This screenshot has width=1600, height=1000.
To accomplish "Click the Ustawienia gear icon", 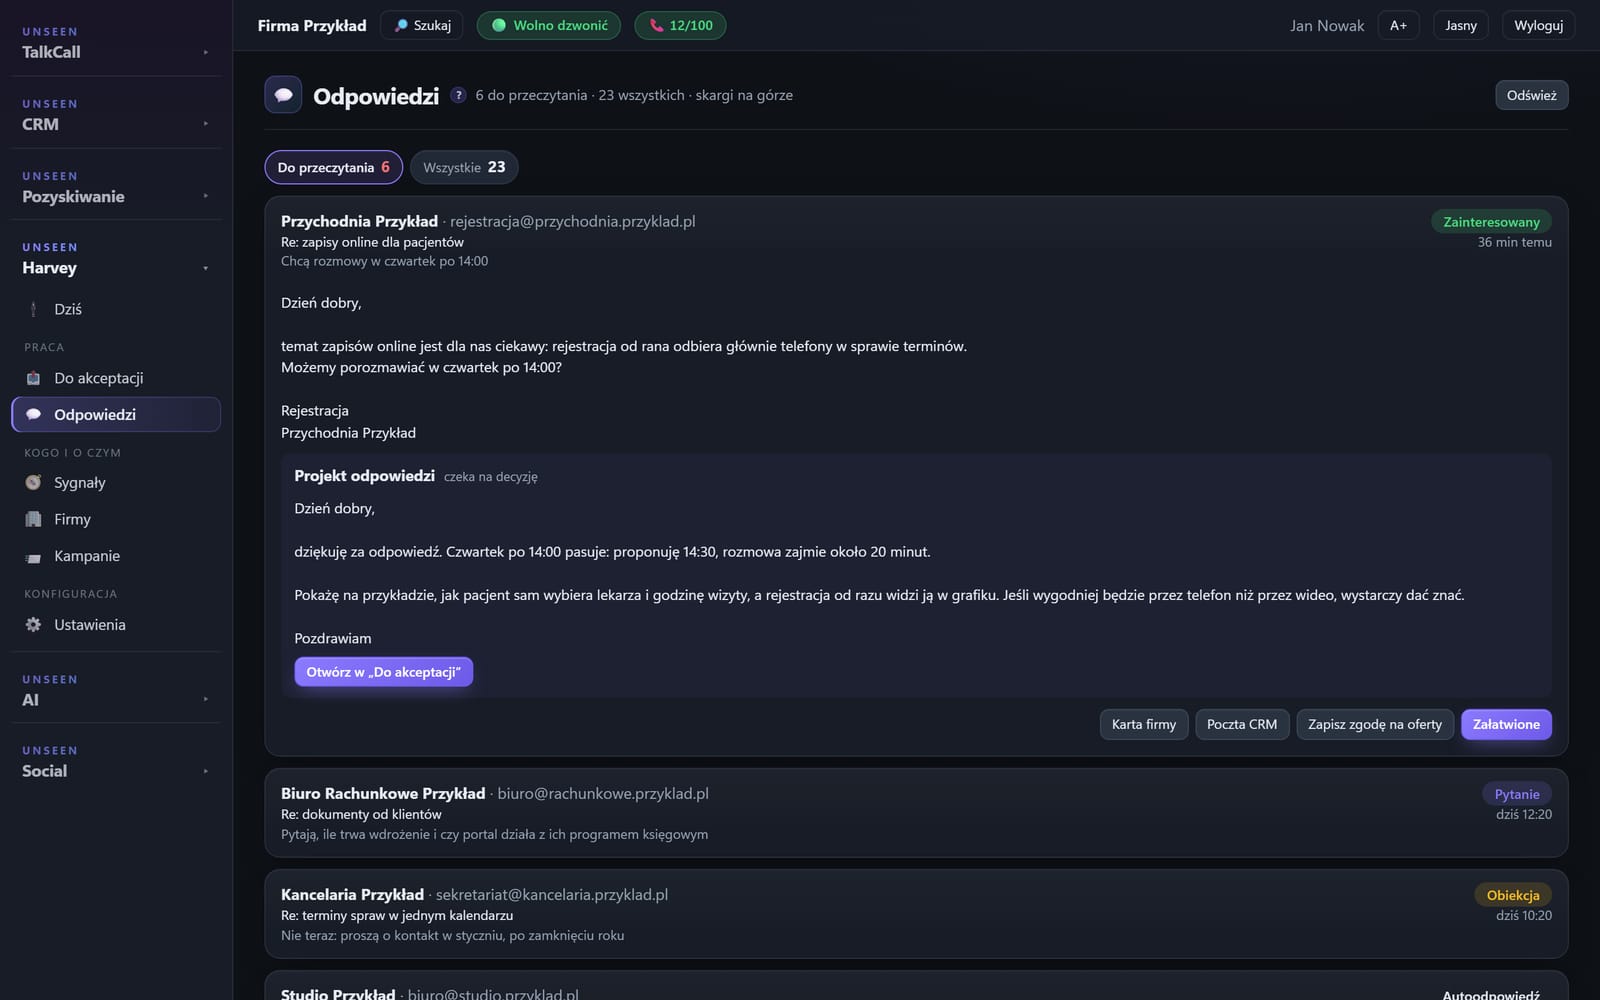I will click(x=33, y=624).
